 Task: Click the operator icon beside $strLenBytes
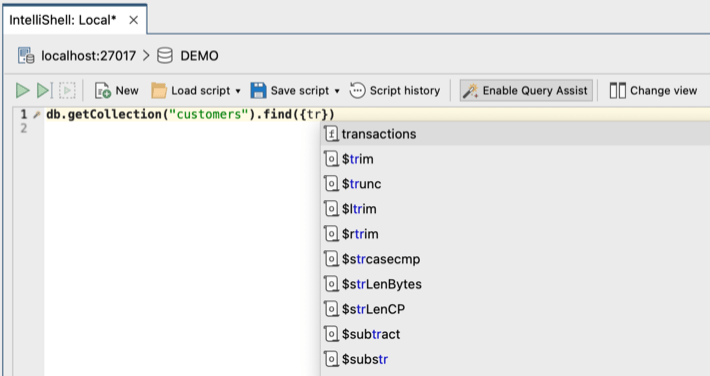click(331, 284)
